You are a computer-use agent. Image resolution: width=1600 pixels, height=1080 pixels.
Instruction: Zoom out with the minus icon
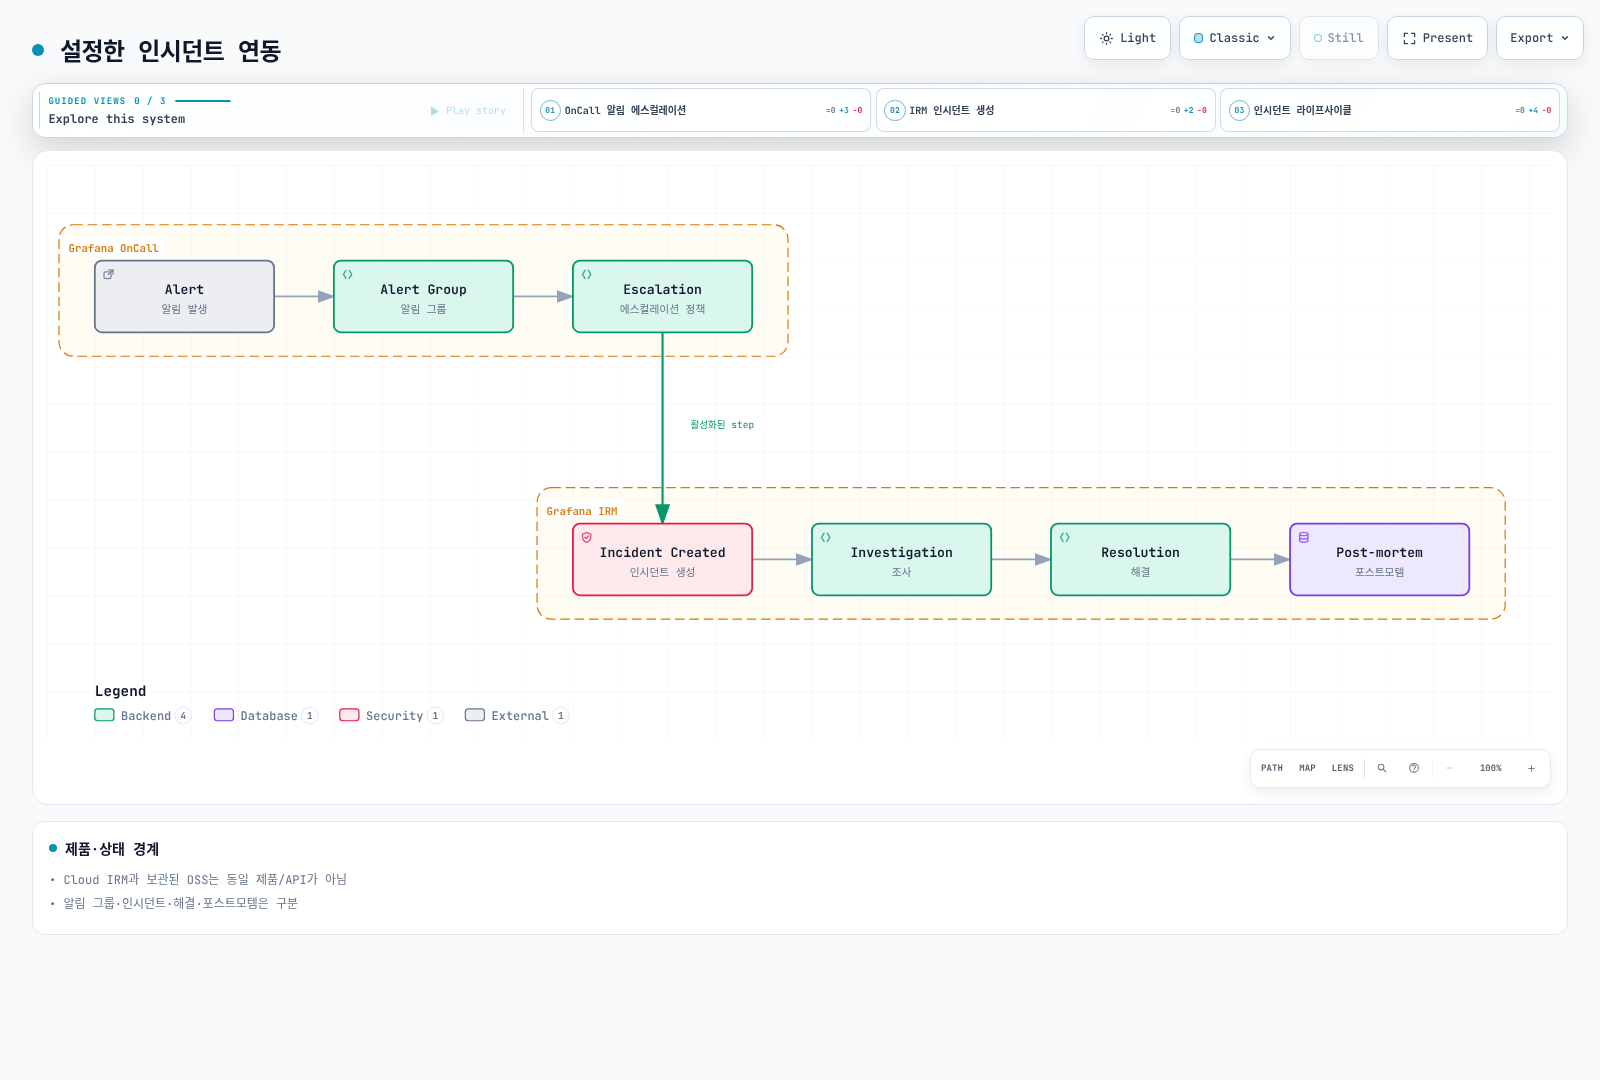coord(1449,768)
